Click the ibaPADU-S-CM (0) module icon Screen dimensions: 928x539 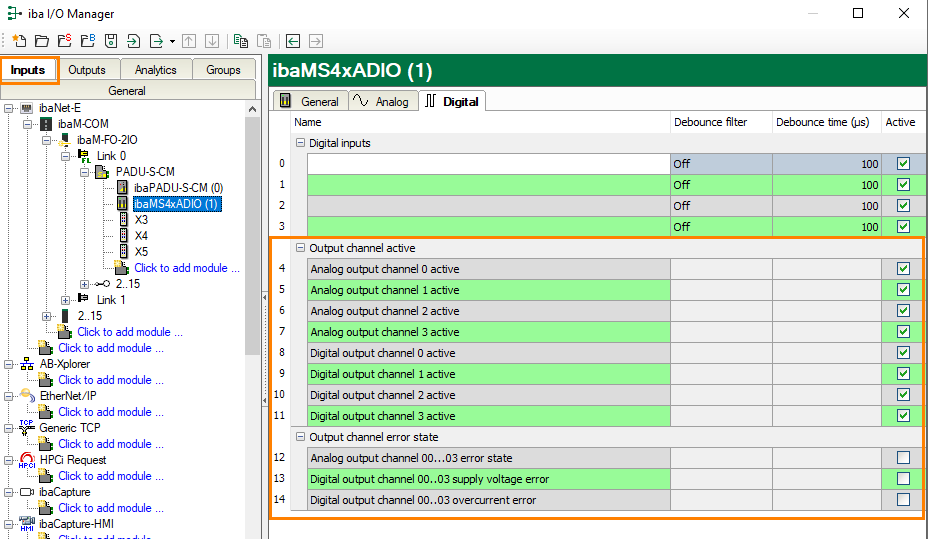(123, 188)
